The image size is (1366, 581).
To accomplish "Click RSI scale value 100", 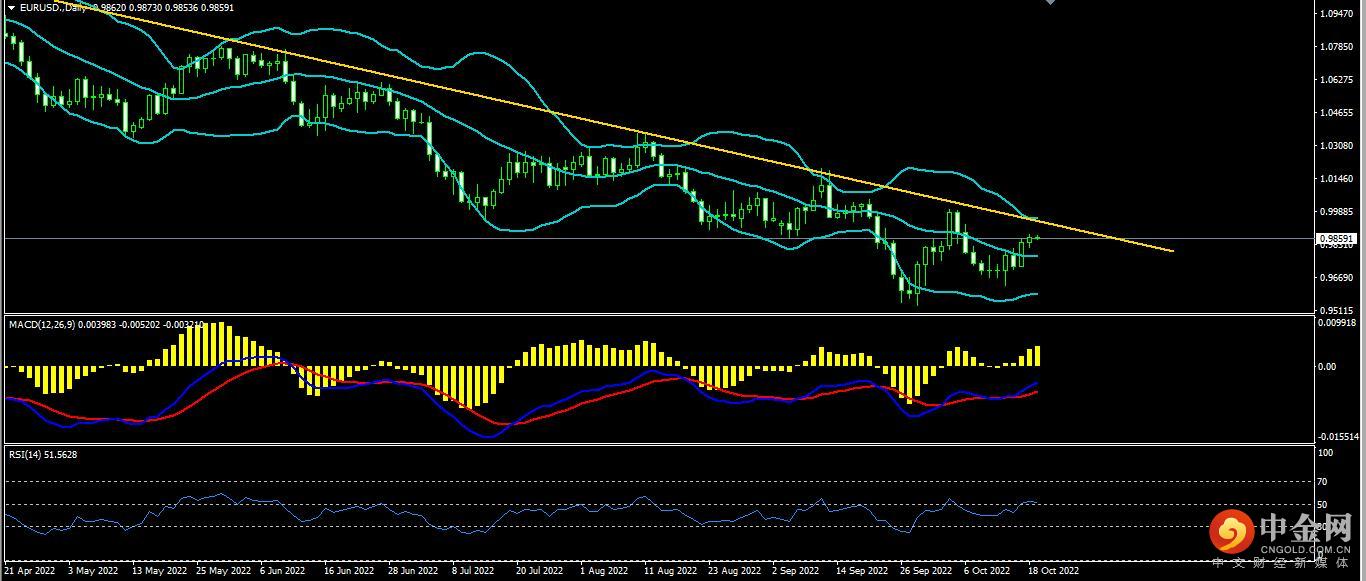I will (1326, 453).
